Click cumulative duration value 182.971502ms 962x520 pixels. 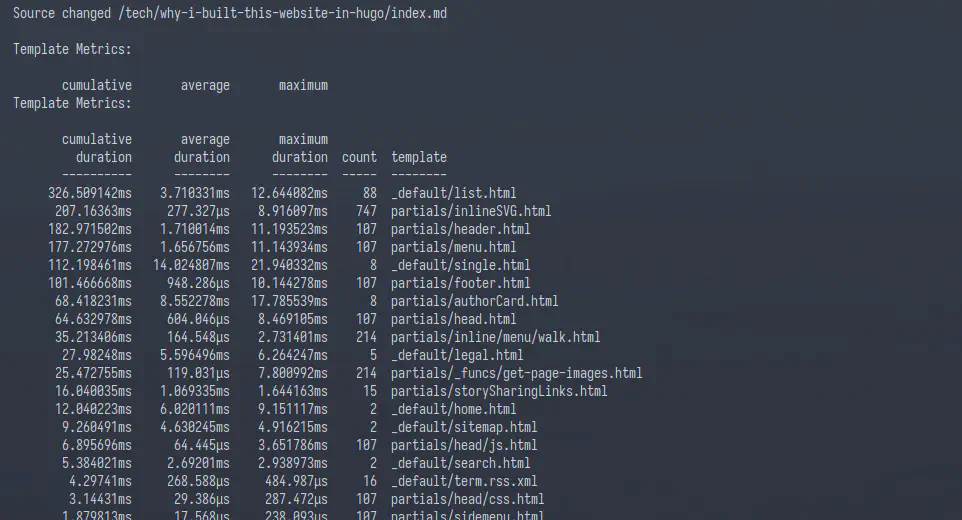[x=90, y=229]
